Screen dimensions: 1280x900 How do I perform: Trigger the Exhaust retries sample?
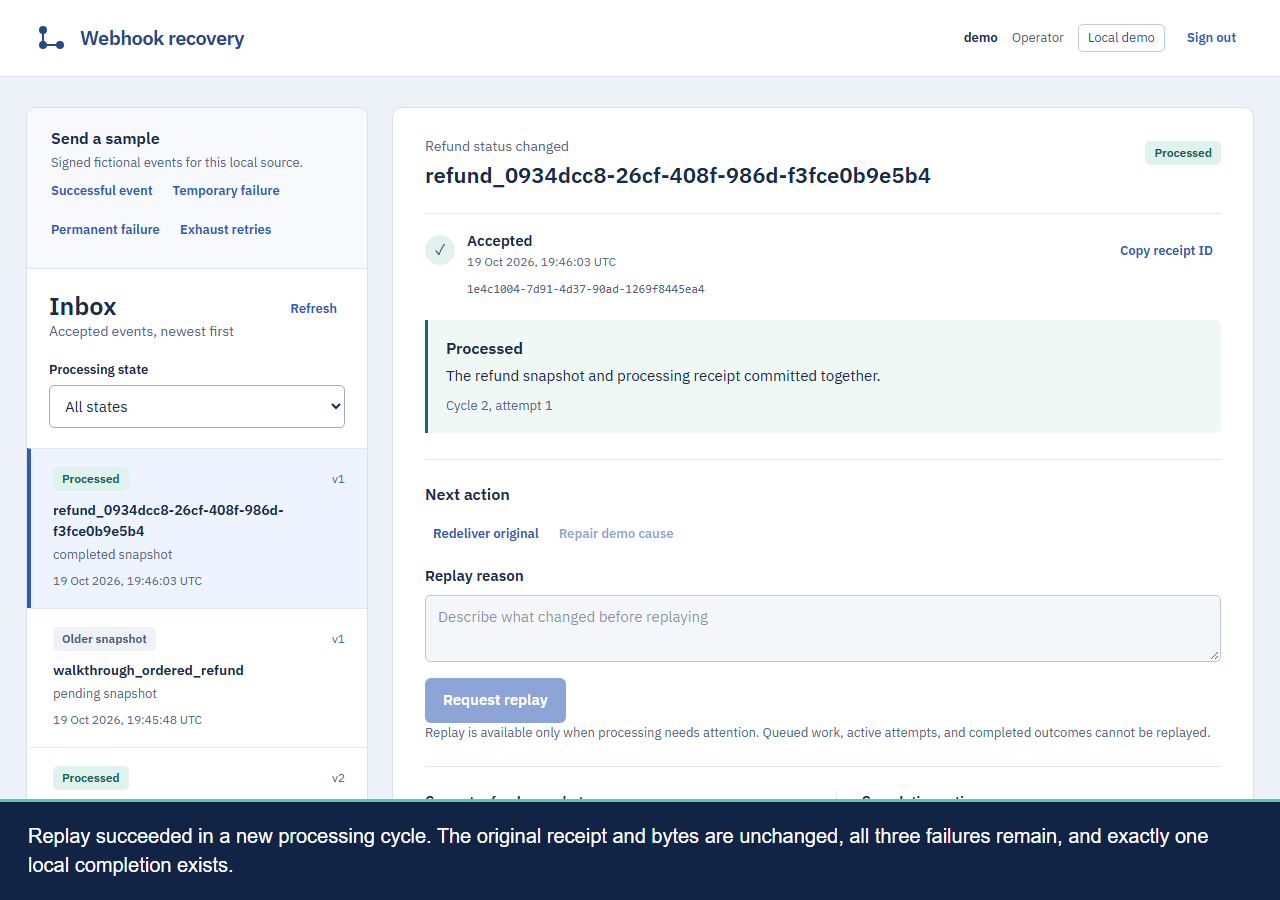point(226,230)
